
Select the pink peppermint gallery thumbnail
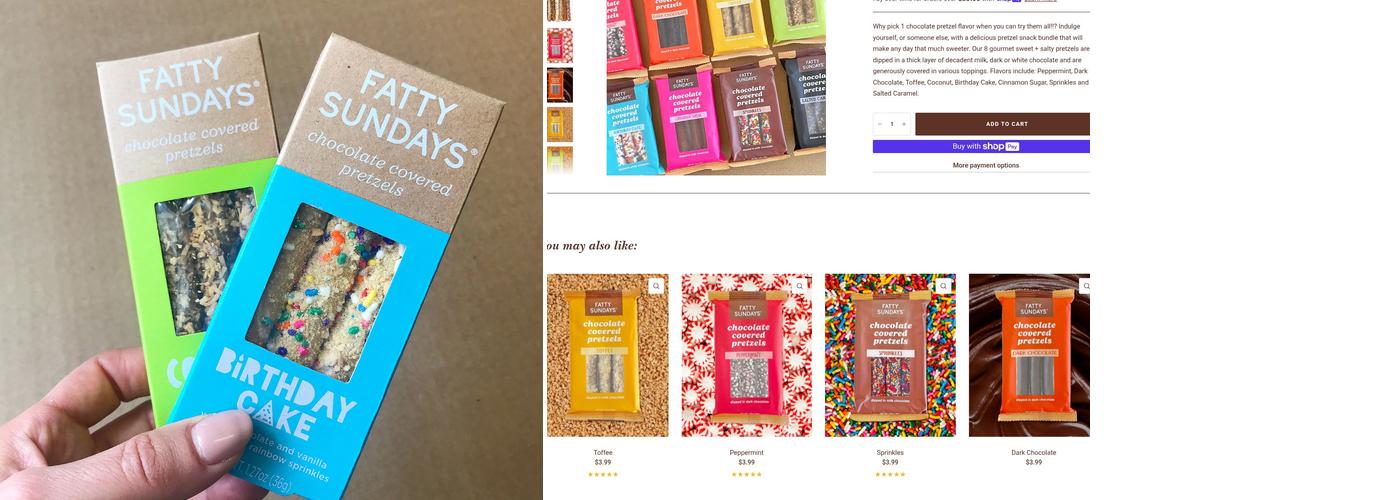[560, 46]
